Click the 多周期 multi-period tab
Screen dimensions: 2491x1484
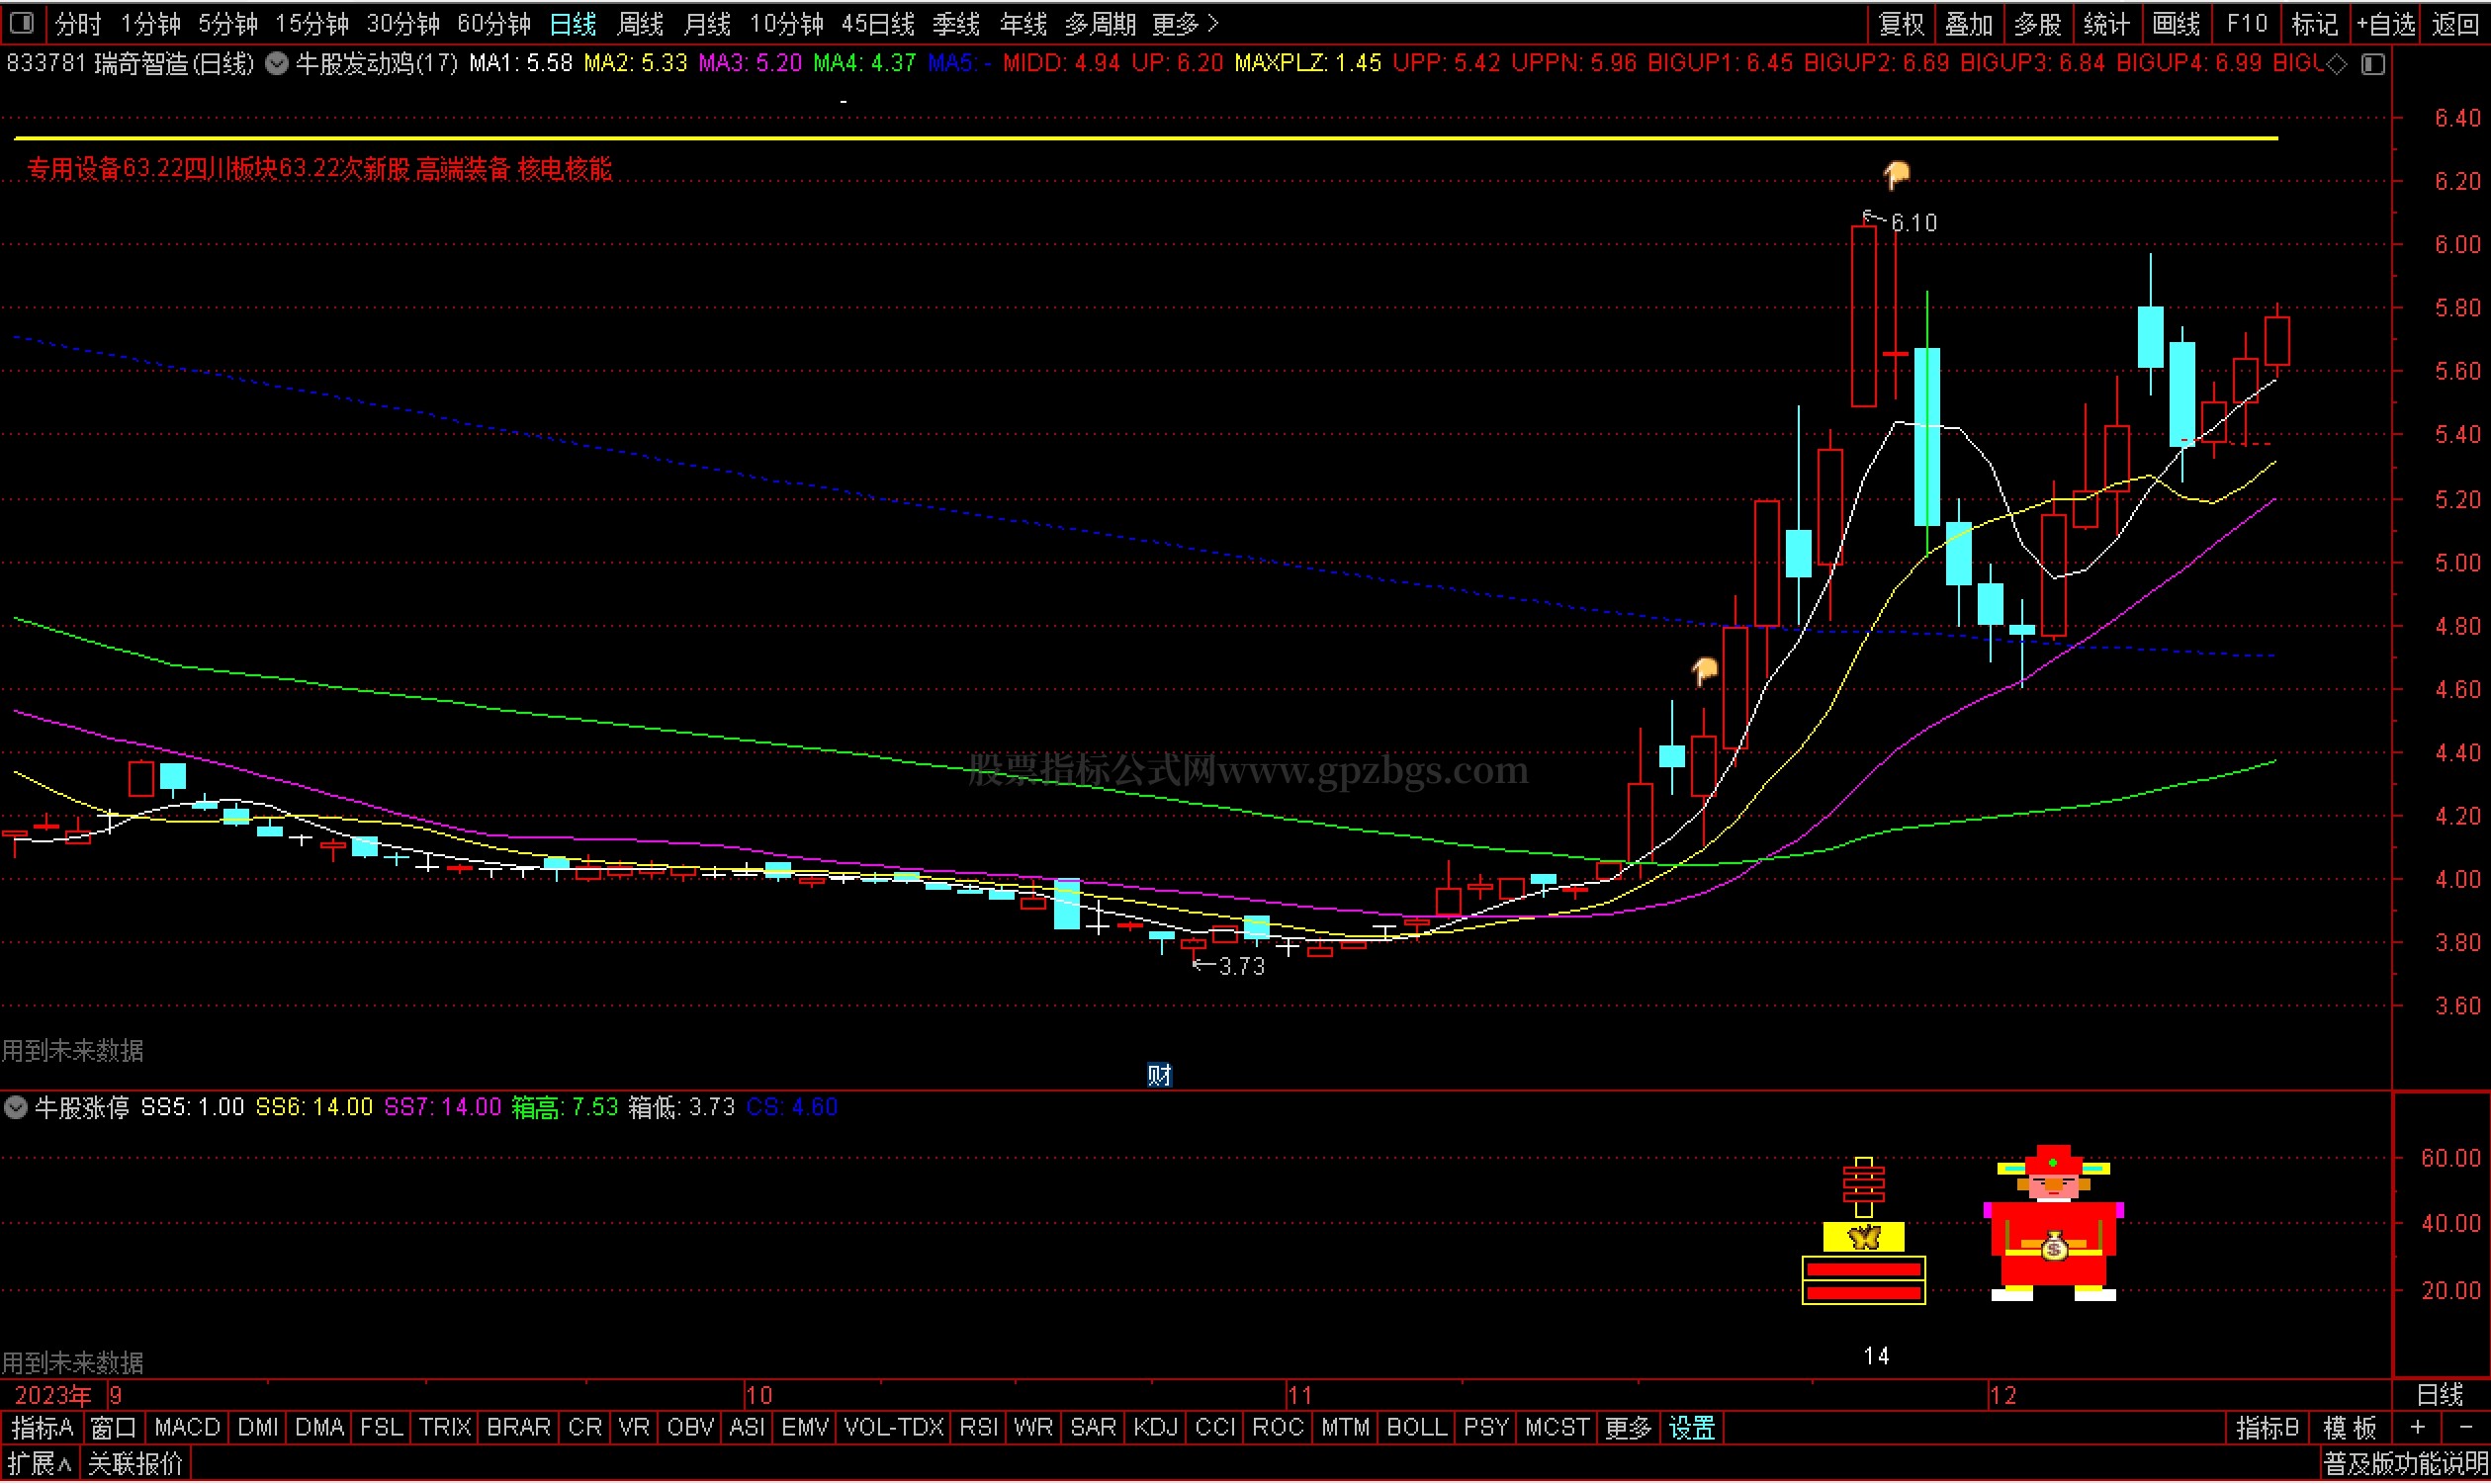(1100, 23)
